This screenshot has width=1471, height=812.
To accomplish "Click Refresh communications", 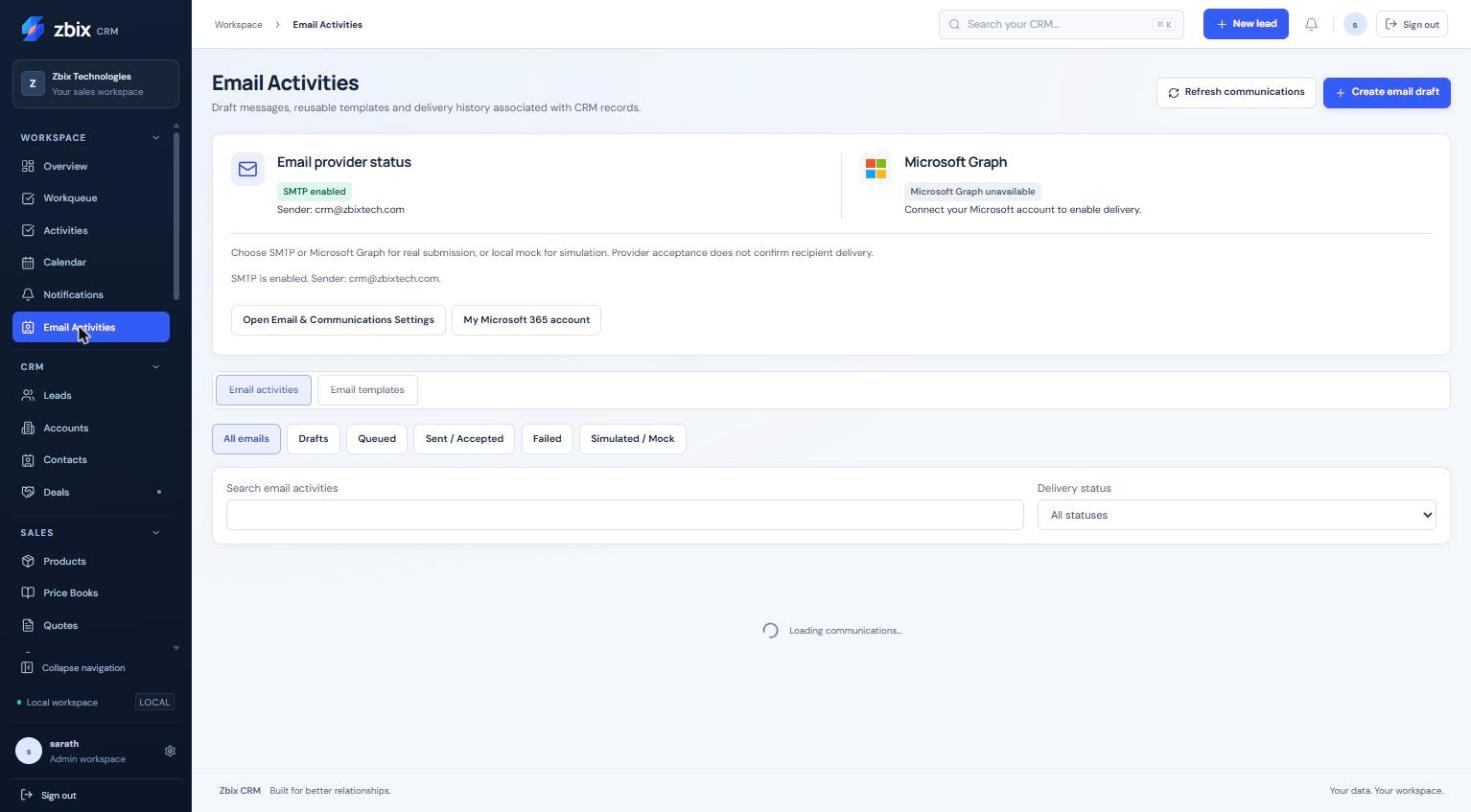I will [x=1236, y=92].
